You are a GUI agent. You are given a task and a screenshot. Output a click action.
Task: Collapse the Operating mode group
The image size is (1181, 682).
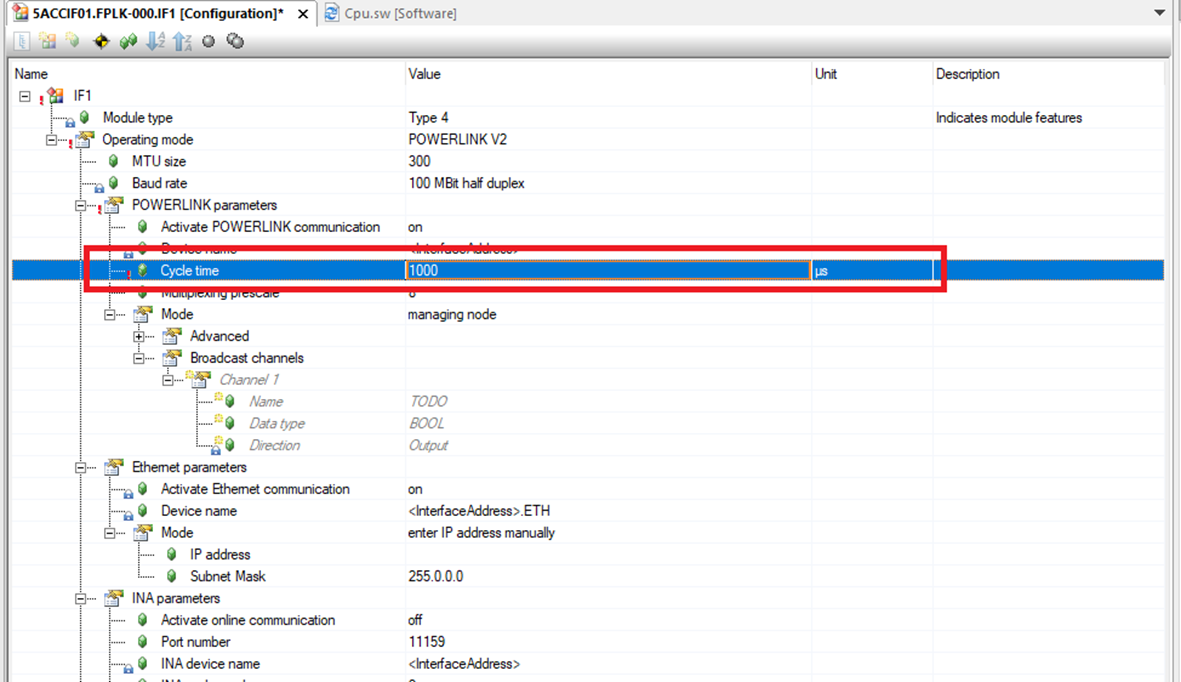pyautogui.click(x=53, y=140)
